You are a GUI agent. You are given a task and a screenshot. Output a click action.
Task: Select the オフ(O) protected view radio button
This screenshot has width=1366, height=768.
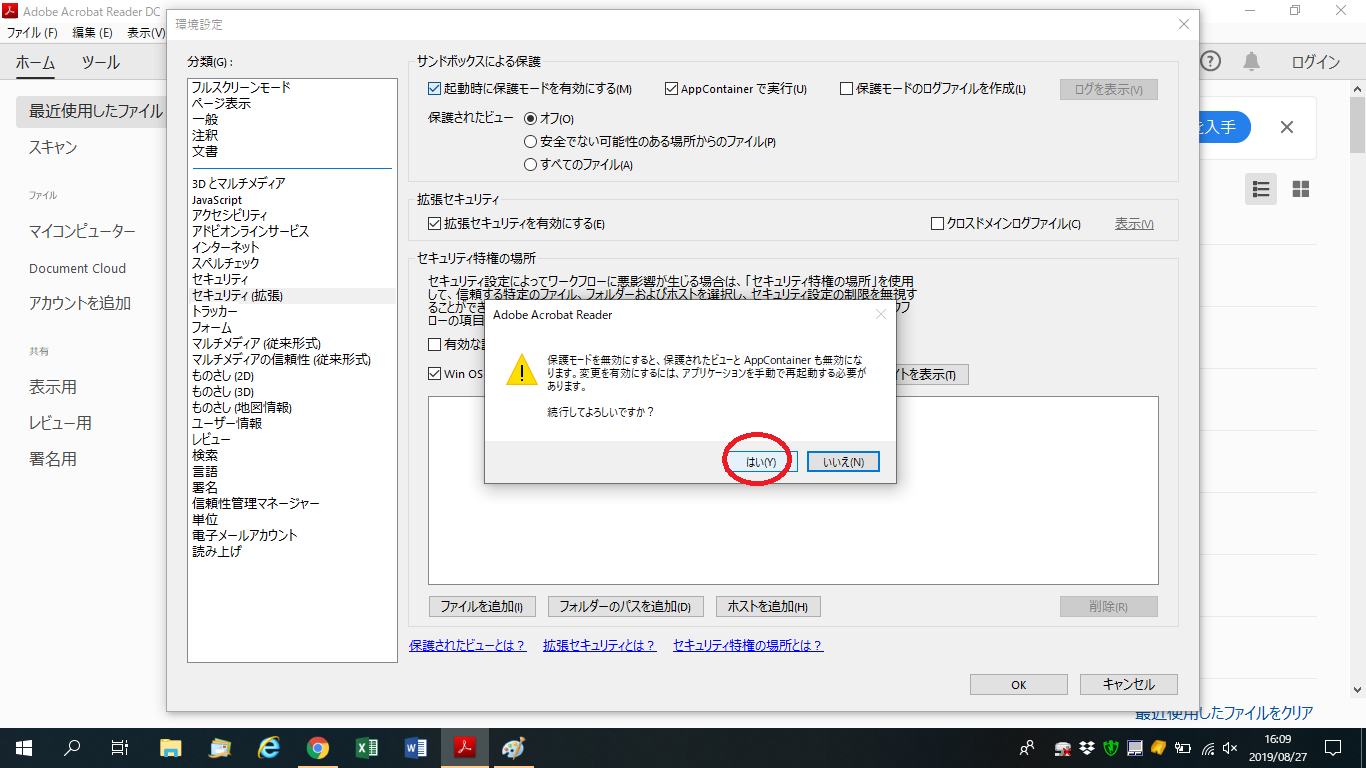tap(531, 118)
